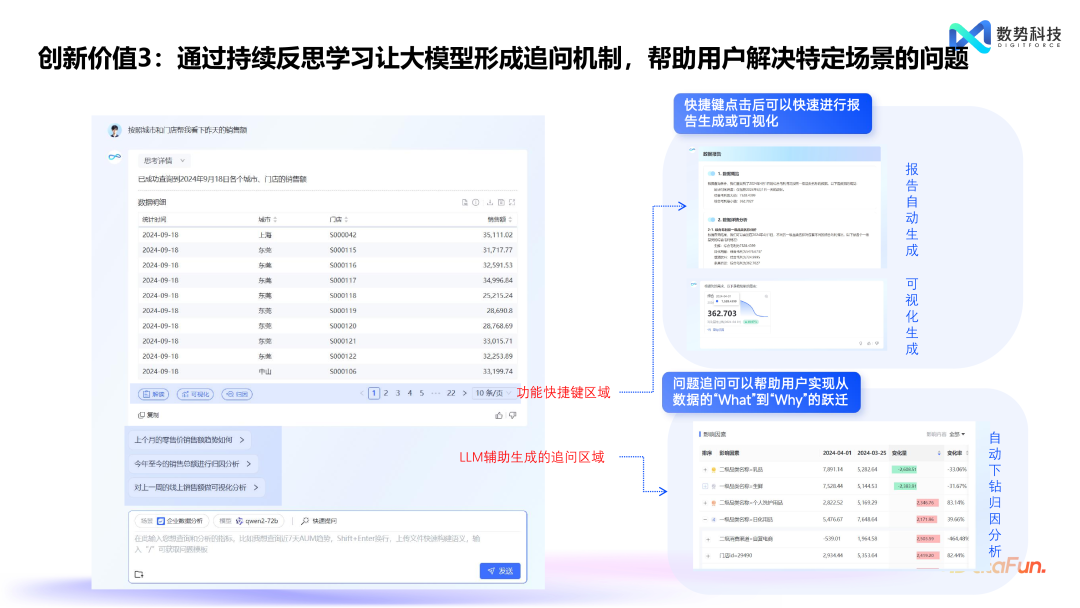Expand the 二级品类名称=乳品 row

click(x=705, y=470)
